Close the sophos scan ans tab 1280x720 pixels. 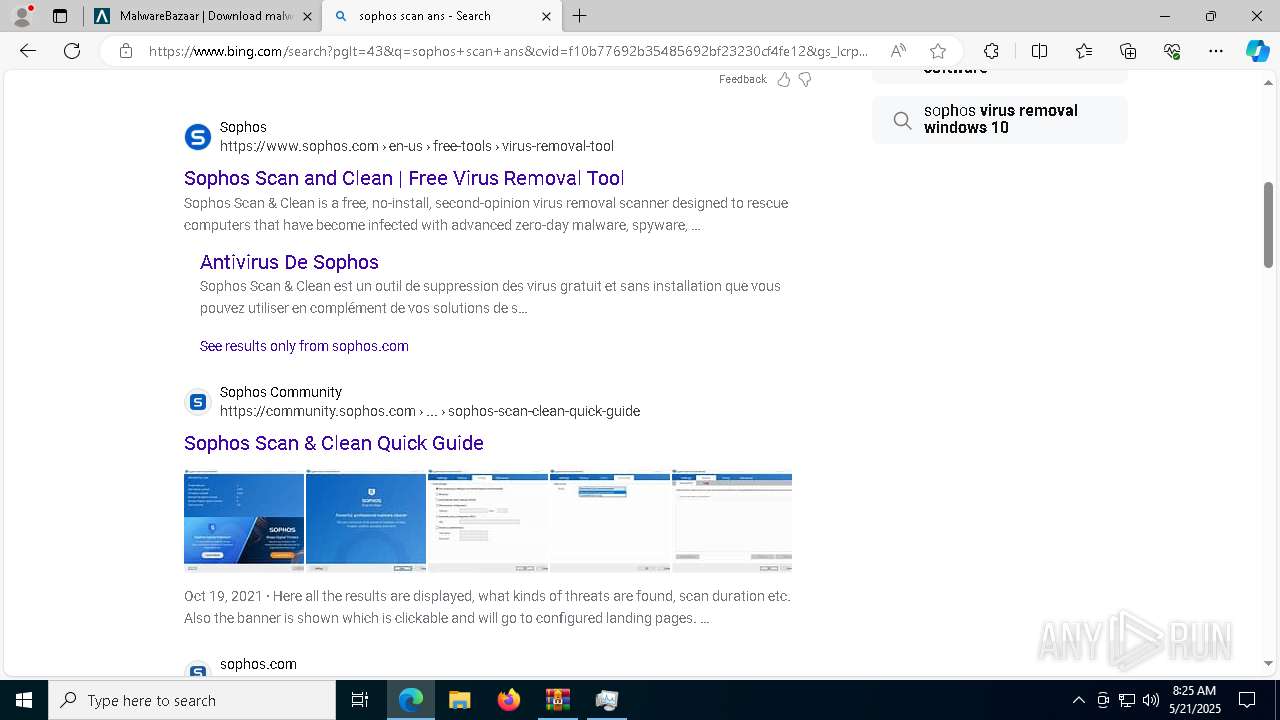point(546,16)
